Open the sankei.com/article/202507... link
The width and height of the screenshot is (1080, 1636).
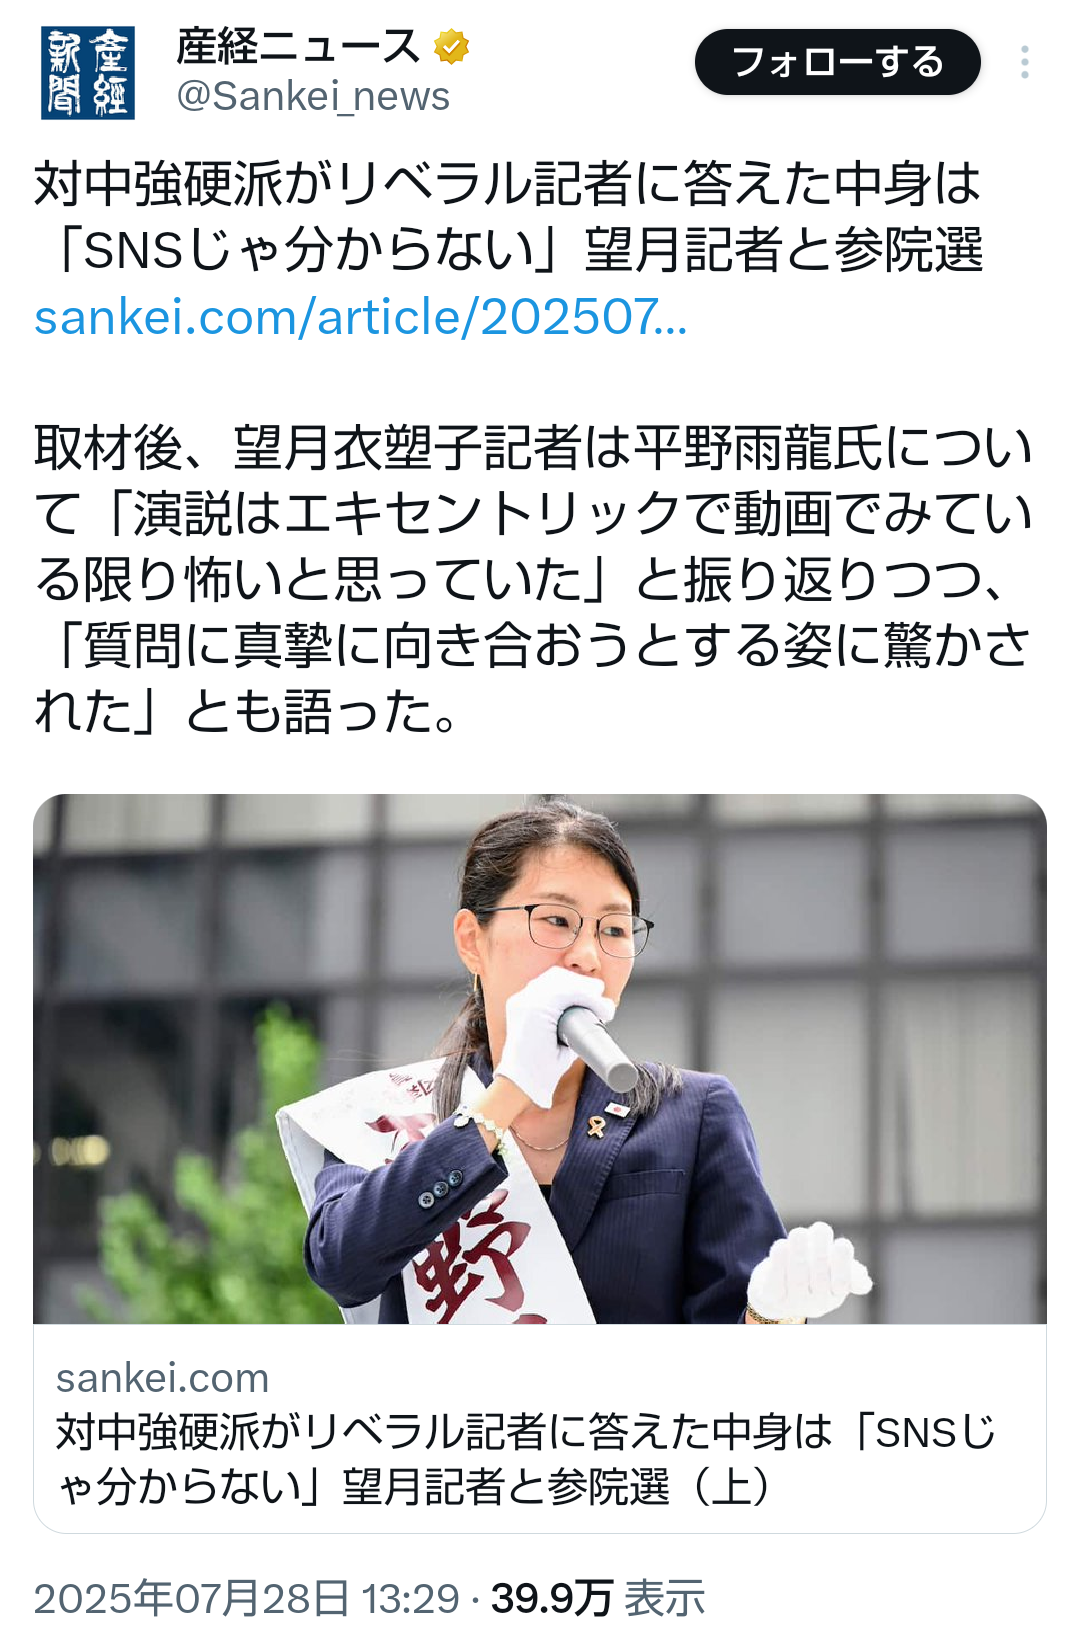tap(360, 317)
